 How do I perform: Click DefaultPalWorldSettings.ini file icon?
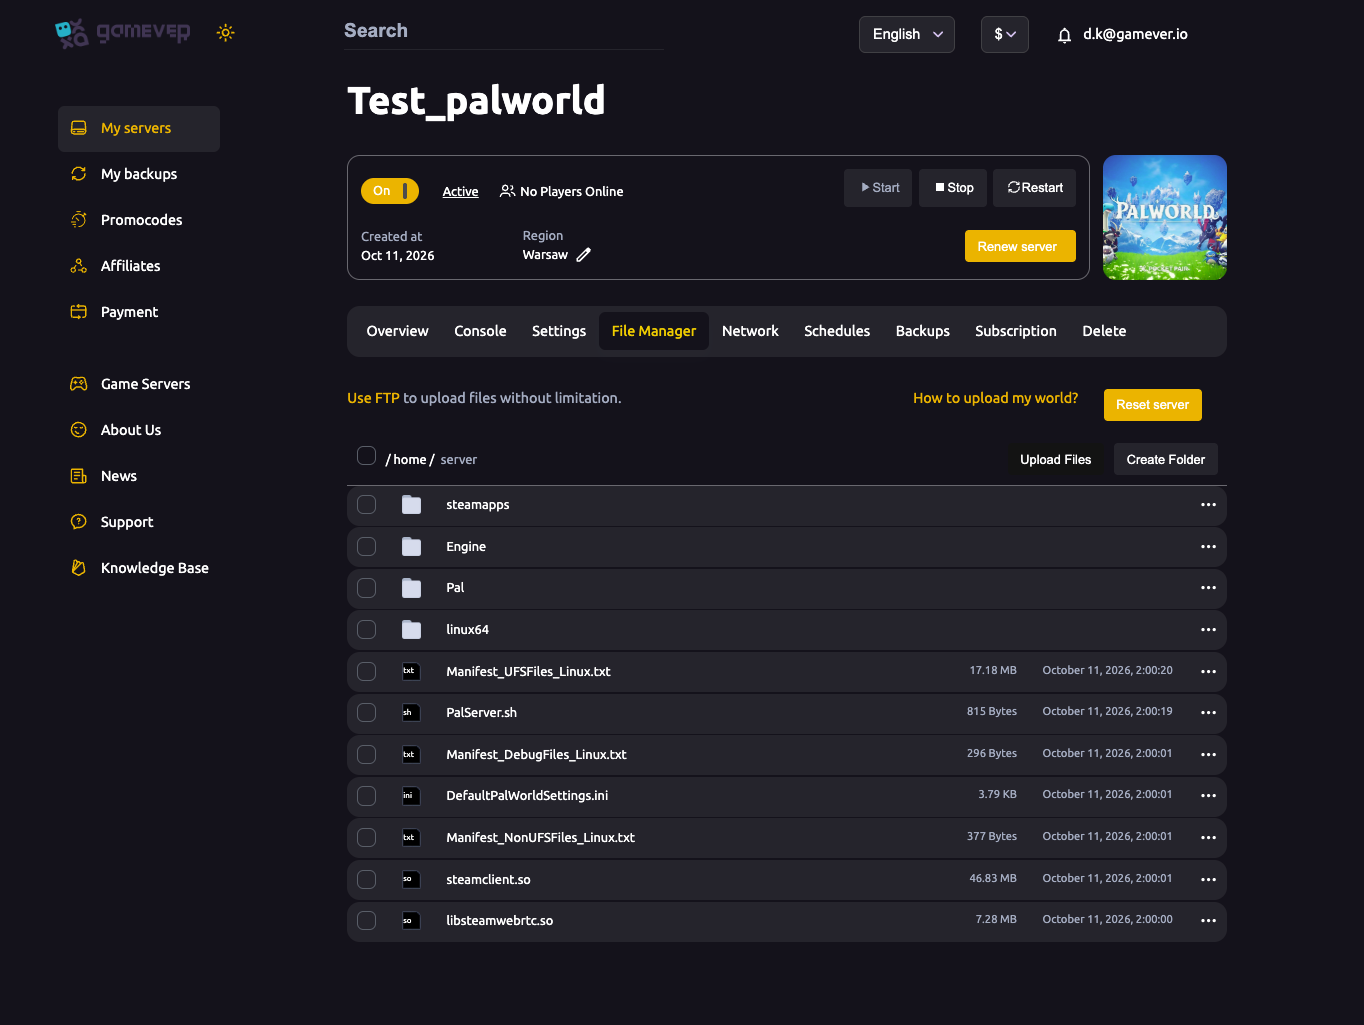411,796
